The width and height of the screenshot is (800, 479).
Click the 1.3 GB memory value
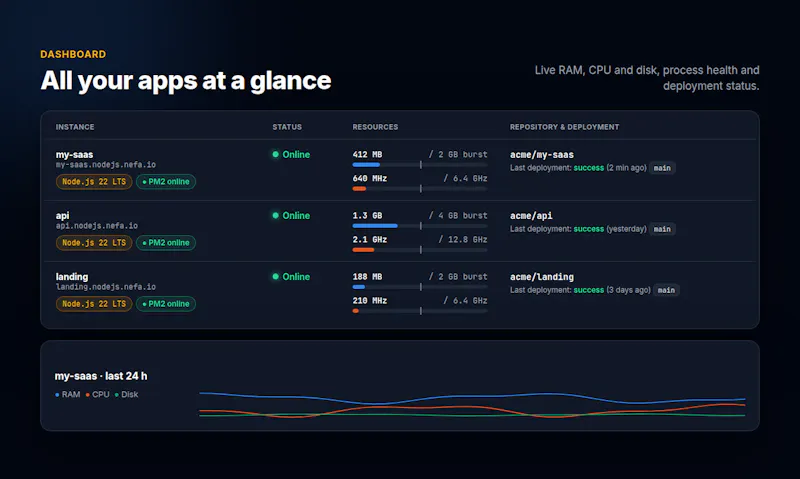367,216
